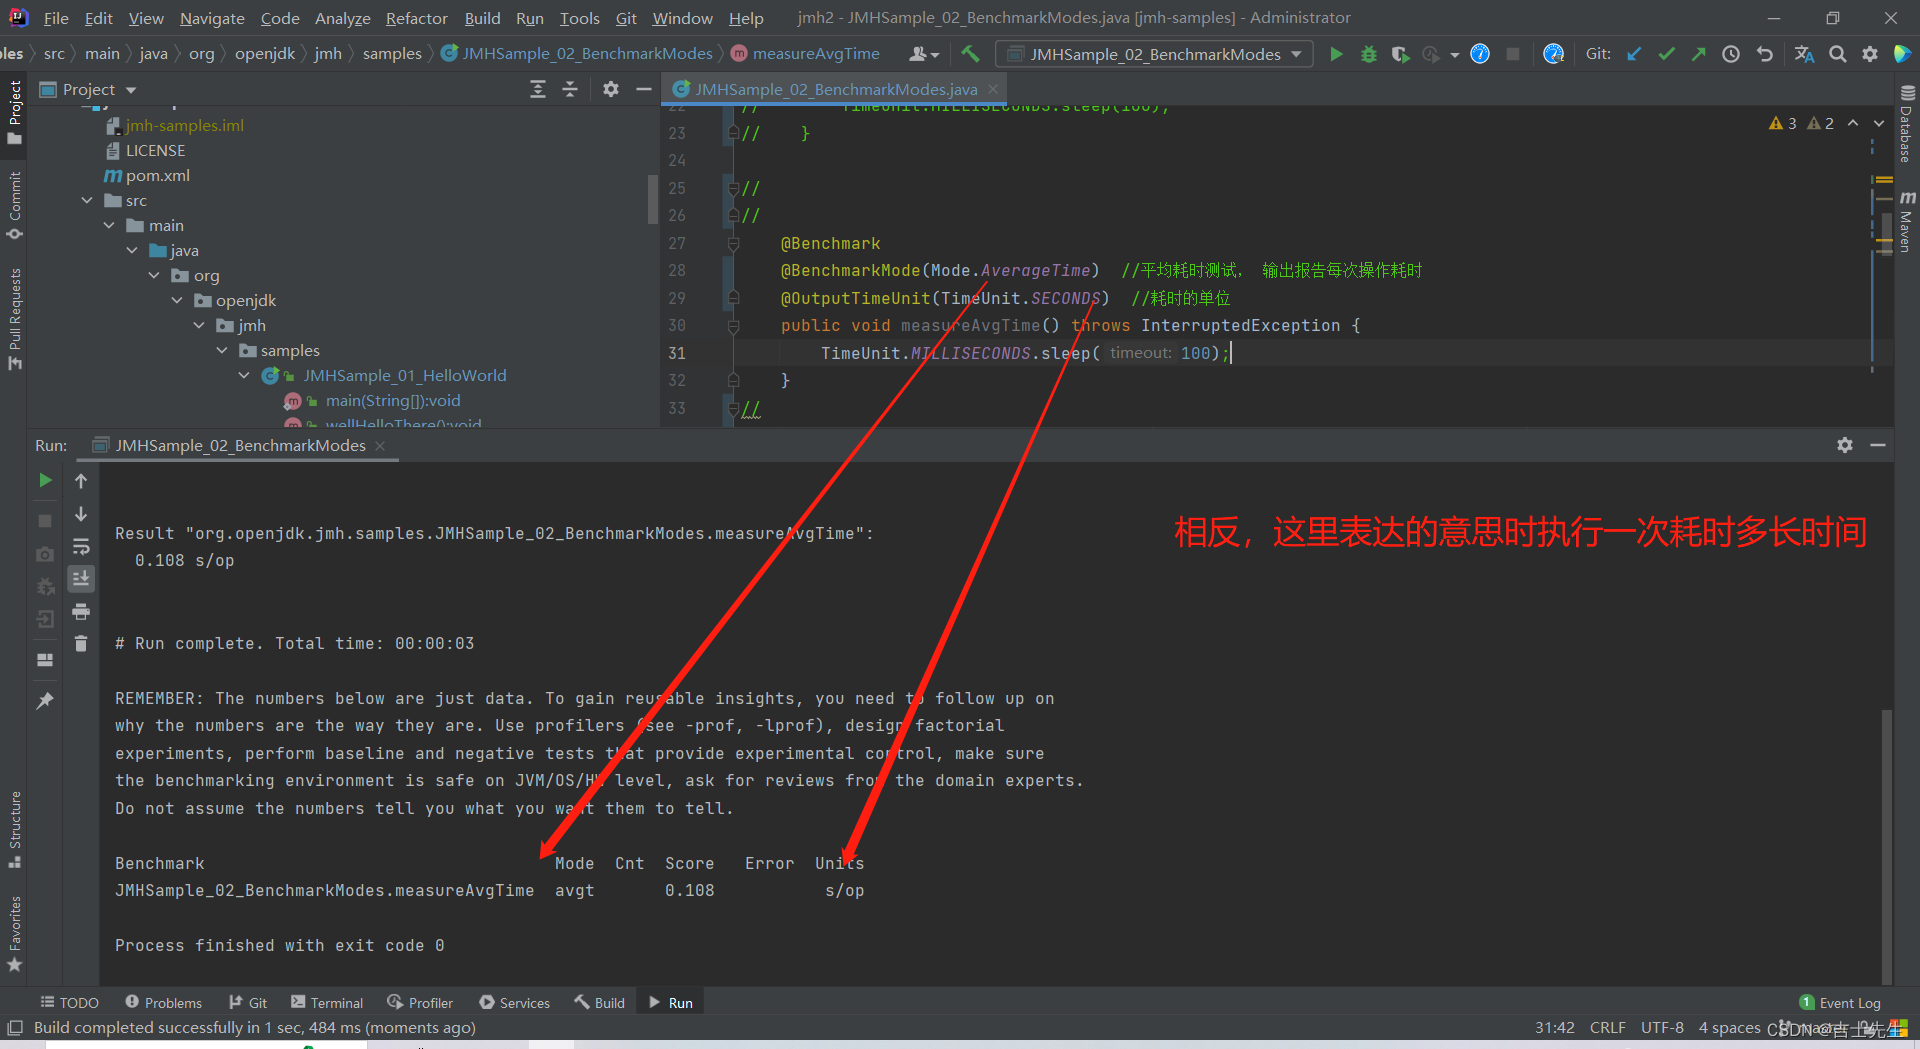
Task: Collapse the src folder
Action: (x=88, y=200)
